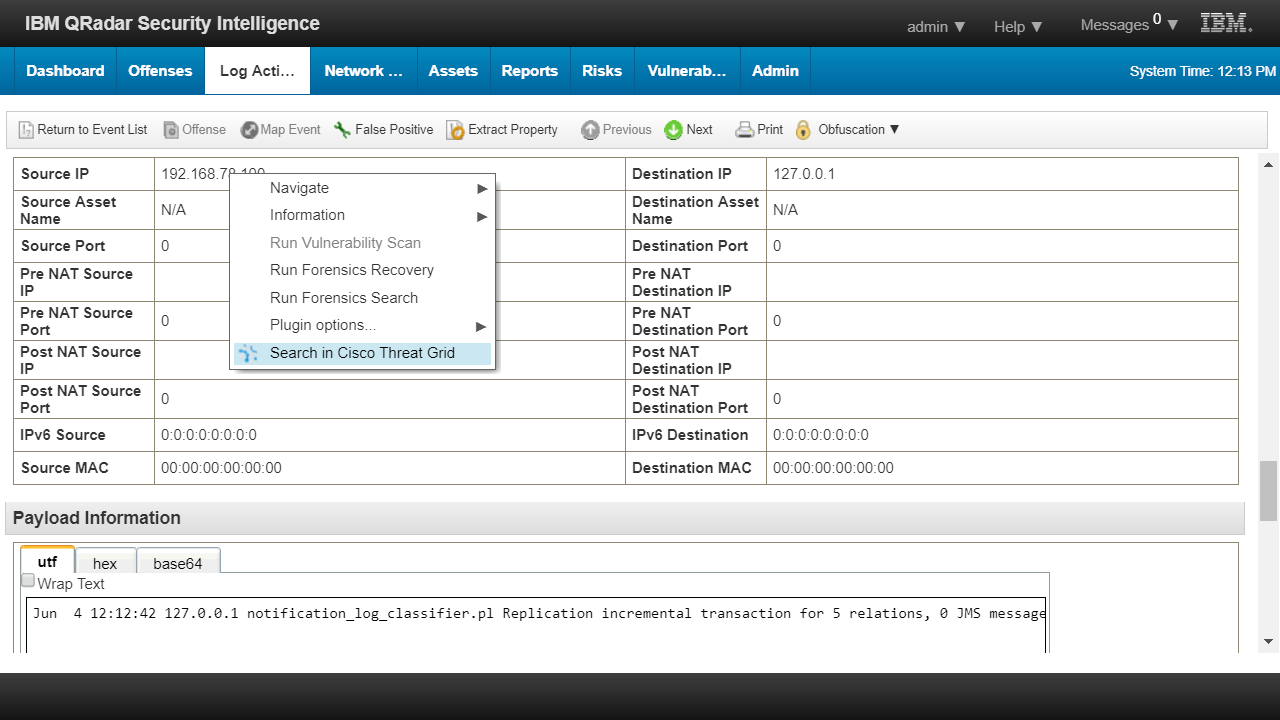Viewport: 1280px width, 720px height.
Task: Click the Obfuscation padlock icon
Action: pyautogui.click(x=803, y=130)
